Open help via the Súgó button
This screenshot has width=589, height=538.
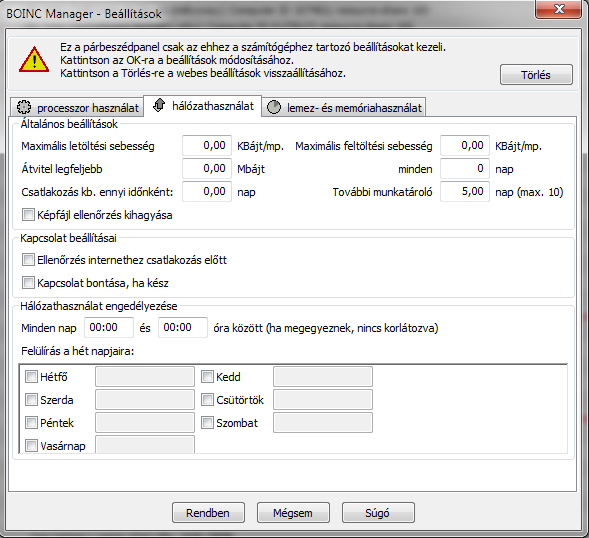click(378, 513)
